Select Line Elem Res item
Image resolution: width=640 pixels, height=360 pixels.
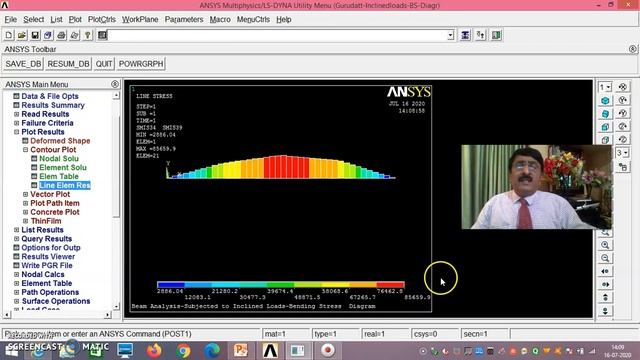[x=64, y=185]
